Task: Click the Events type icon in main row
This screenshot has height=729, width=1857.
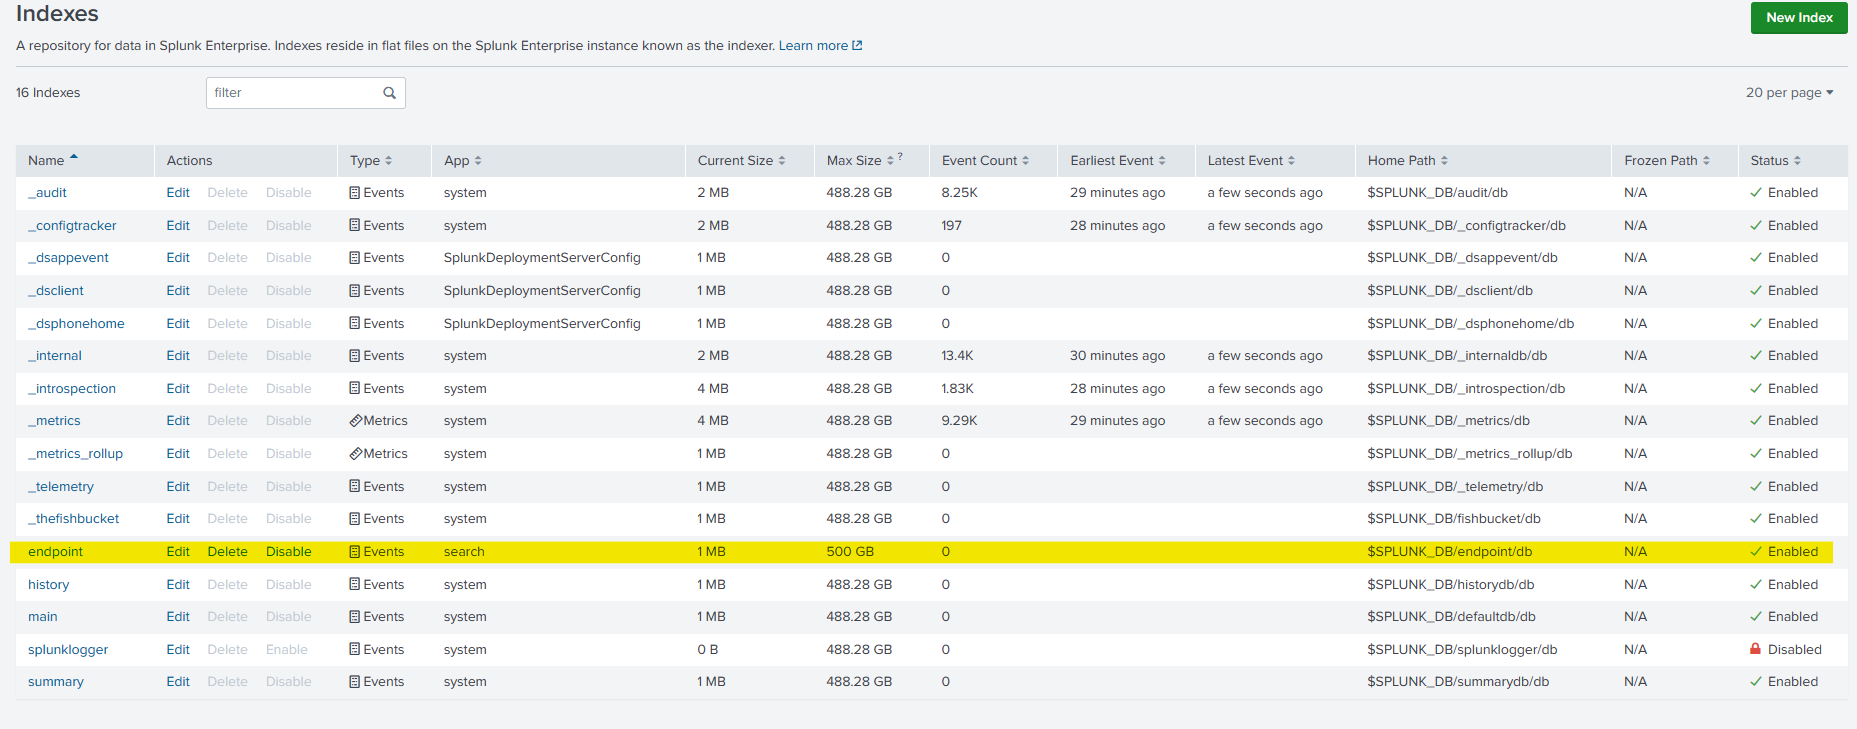Action: pyautogui.click(x=355, y=617)
